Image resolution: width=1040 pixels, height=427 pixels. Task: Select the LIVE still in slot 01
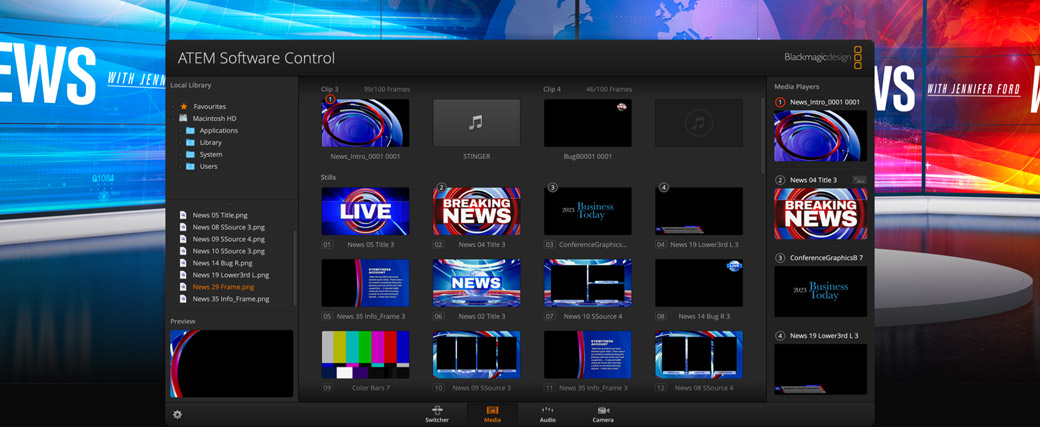point(365,211)
